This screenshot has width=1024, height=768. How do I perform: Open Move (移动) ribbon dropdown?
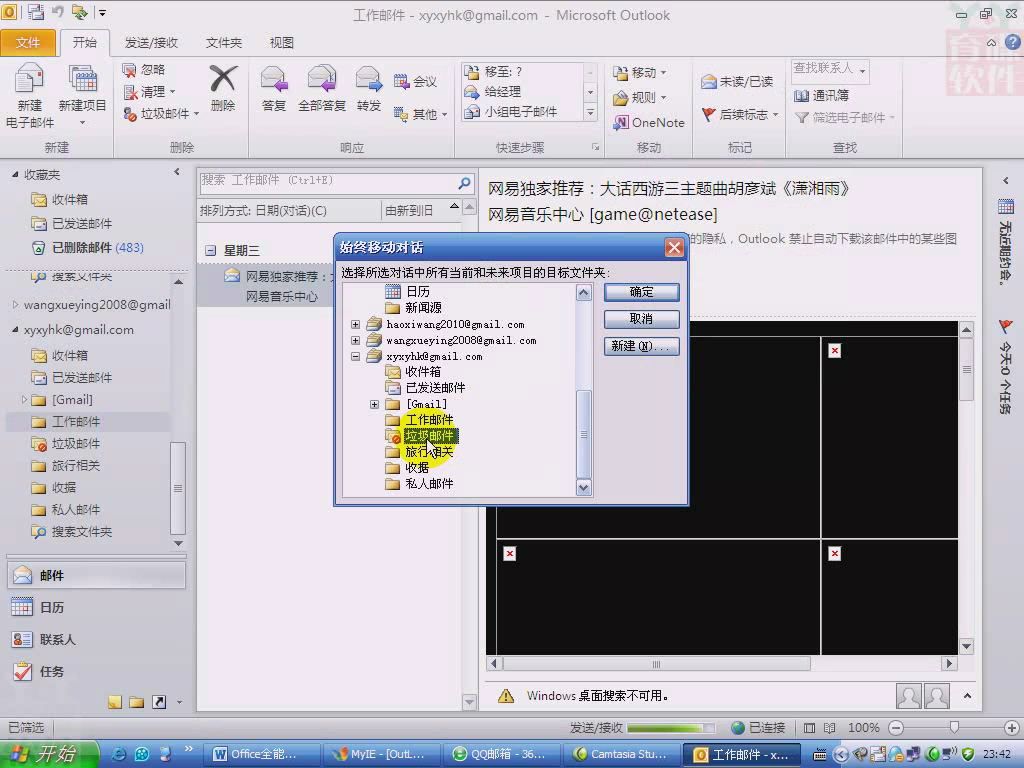tap(639, 72)
